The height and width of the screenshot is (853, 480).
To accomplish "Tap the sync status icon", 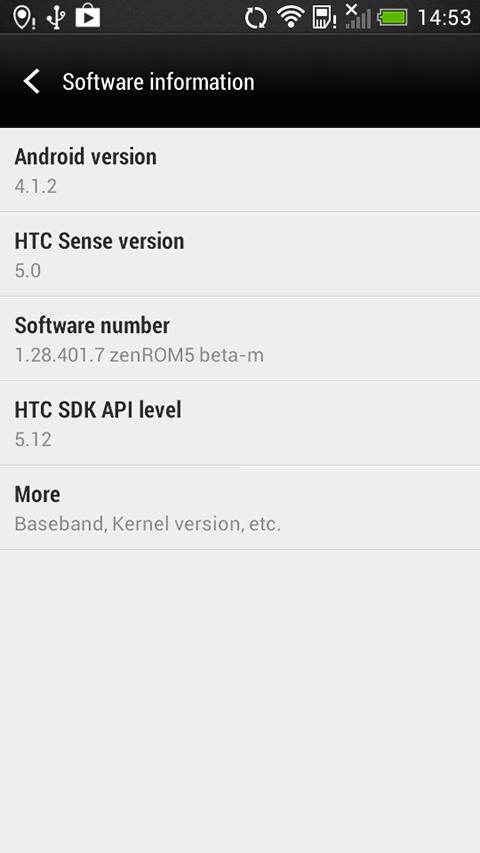I will click(x=255, y=17).
